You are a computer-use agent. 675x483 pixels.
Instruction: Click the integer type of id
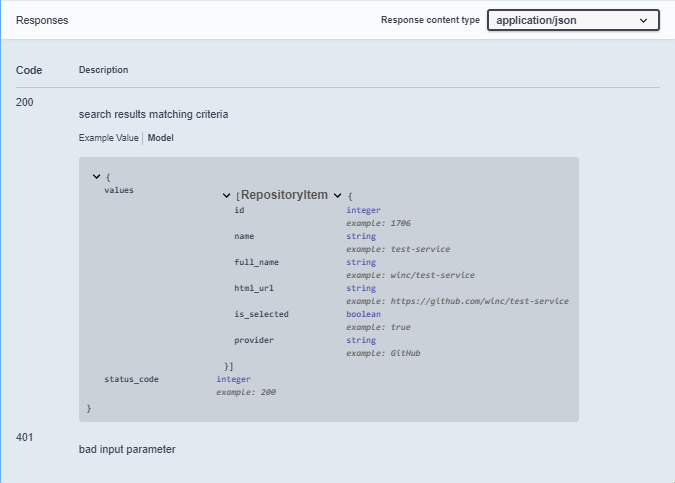(x=363, y=210)
